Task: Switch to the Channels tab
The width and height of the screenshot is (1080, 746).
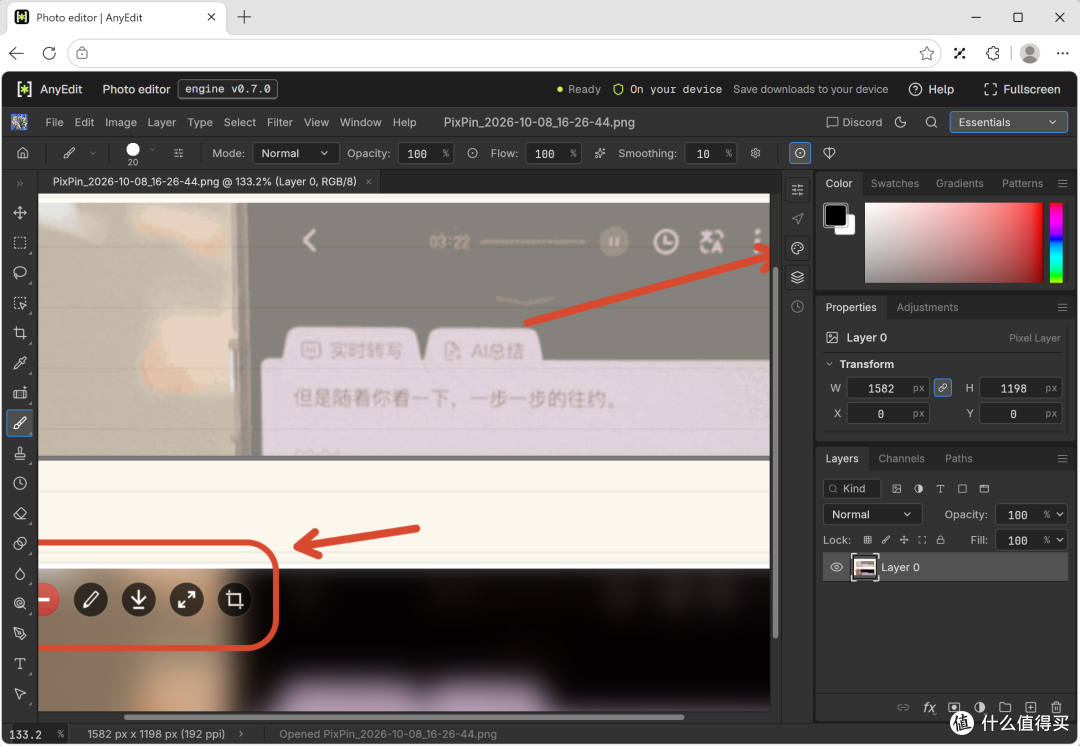Action: 901,459
